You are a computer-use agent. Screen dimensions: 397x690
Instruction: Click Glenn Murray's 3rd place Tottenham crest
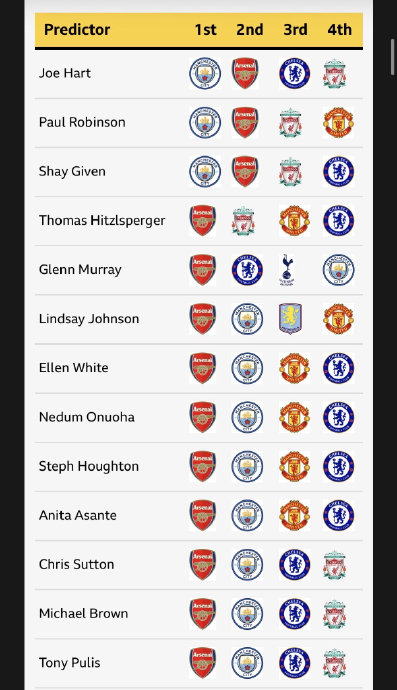tap(287, 270)
